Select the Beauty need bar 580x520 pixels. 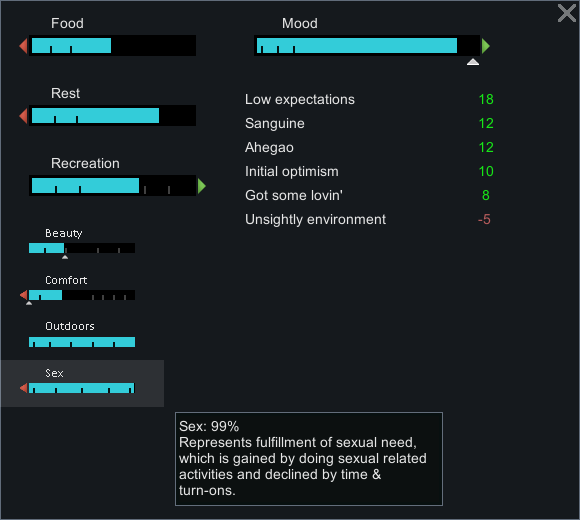(x=82, y=248)
